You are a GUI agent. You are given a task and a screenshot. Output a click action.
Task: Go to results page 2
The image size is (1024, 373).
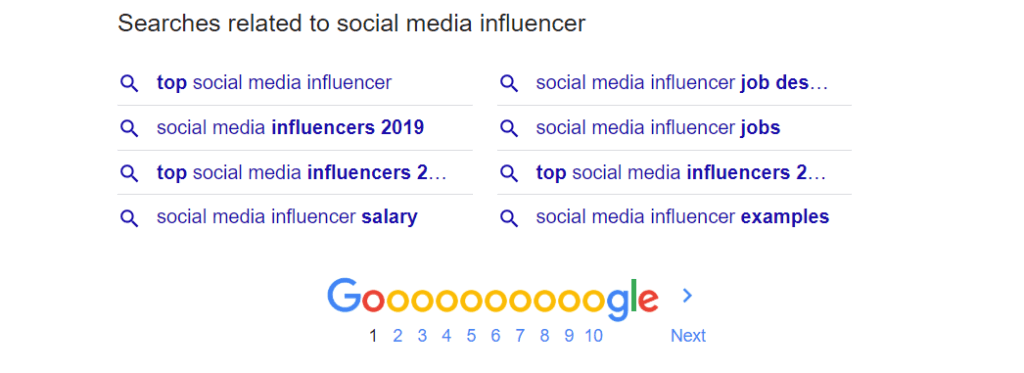point(397,336)
